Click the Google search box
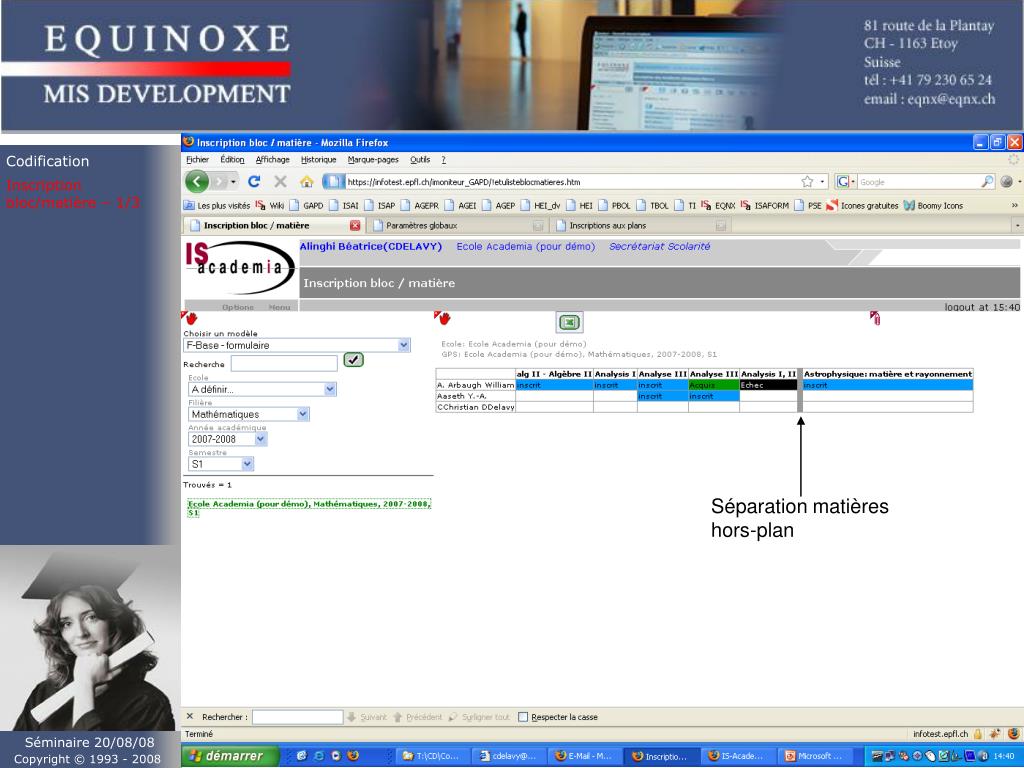The width and height of the screenshot is (1024, 768). pos(919,182)
